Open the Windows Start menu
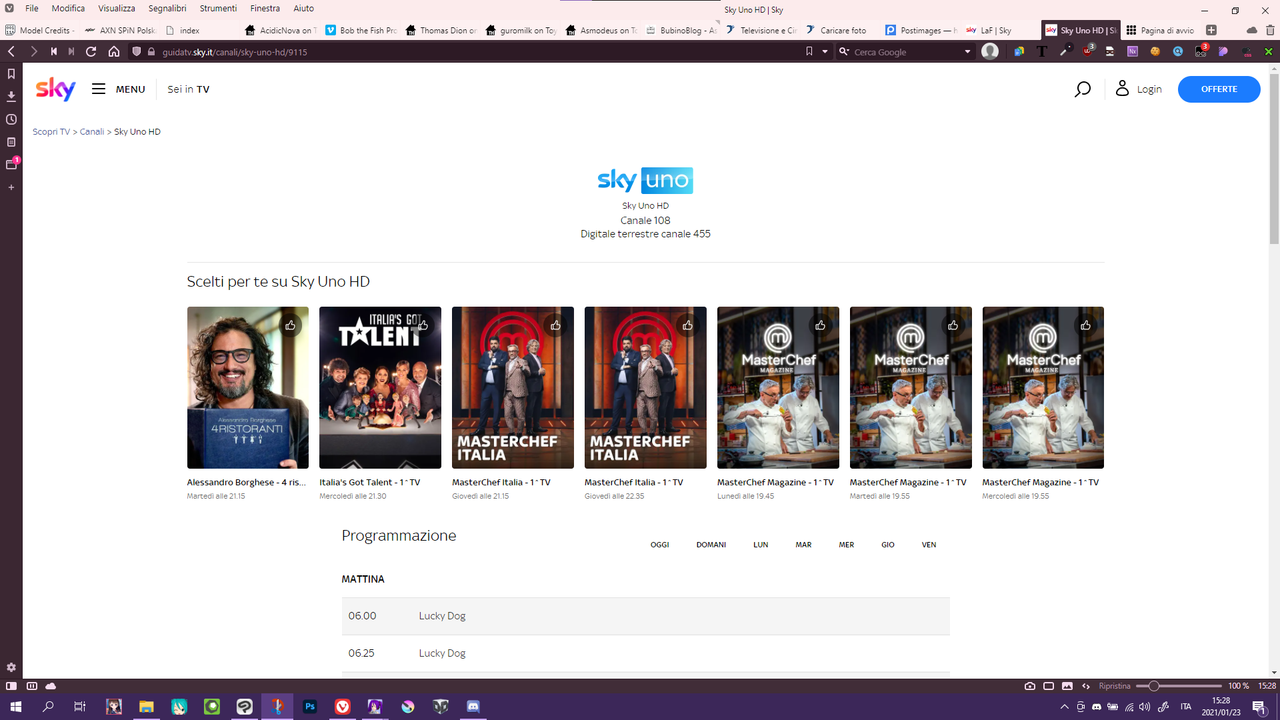1280x720 pixels. pyautogui.click(x=16, y=706)
